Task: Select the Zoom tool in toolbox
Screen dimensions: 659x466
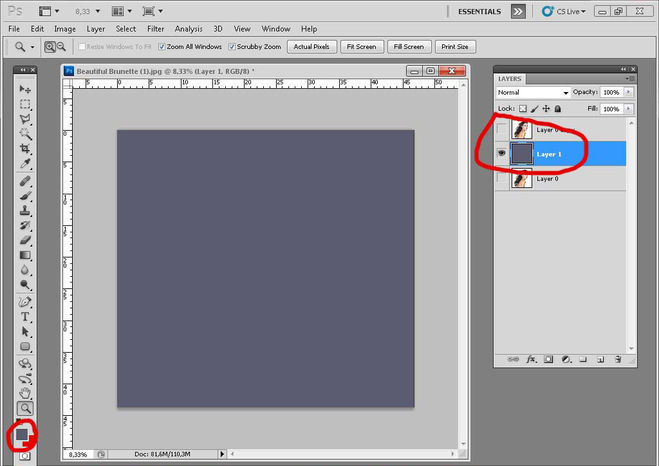Action: click(26, 408)
